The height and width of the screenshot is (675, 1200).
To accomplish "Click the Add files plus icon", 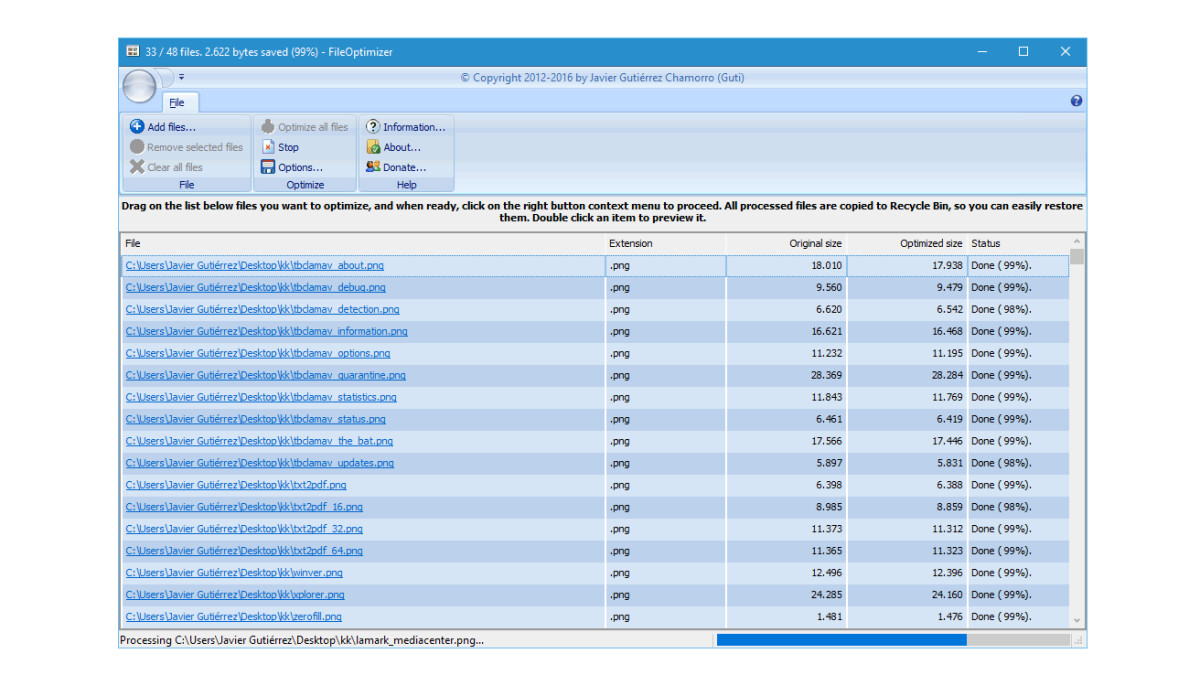I will [137, 127].
